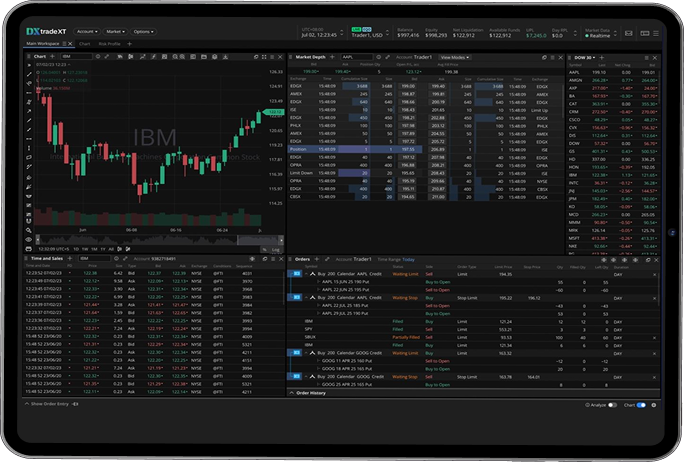Toggle the Analyze switch
This screenshot has height=462, width=684.
[x=612, y=405]
